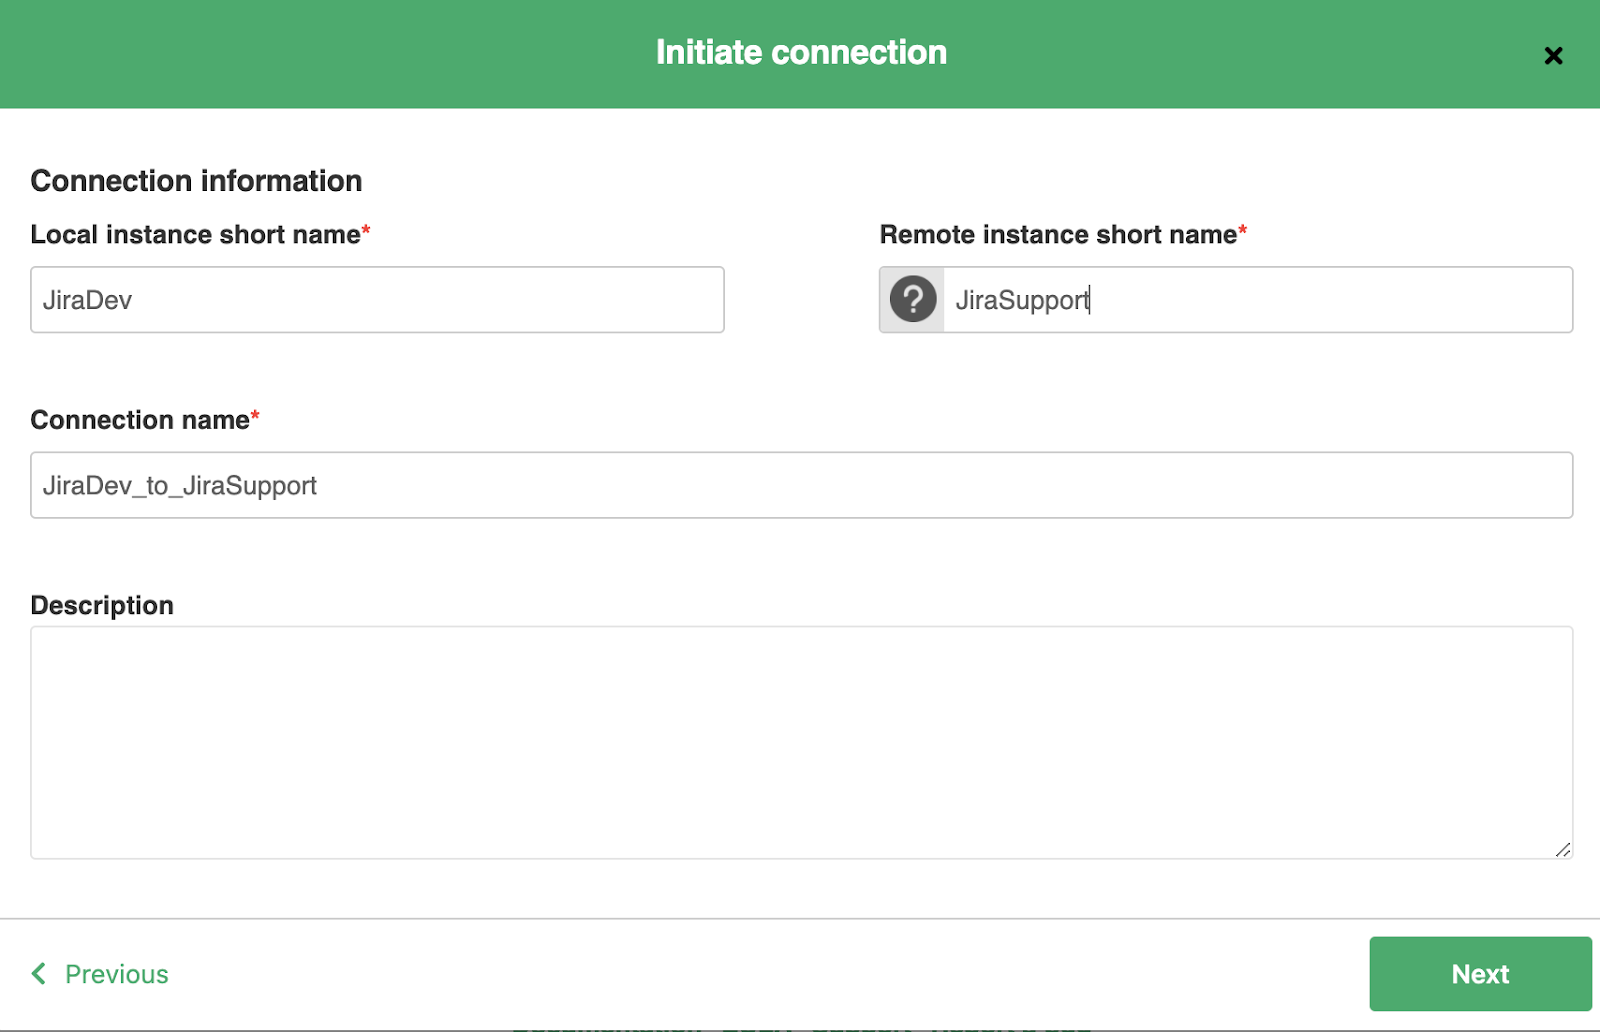Viewport: 1600px width, 1032px height.
Task: Click the Local instance short name field
Action: (377, 300)
